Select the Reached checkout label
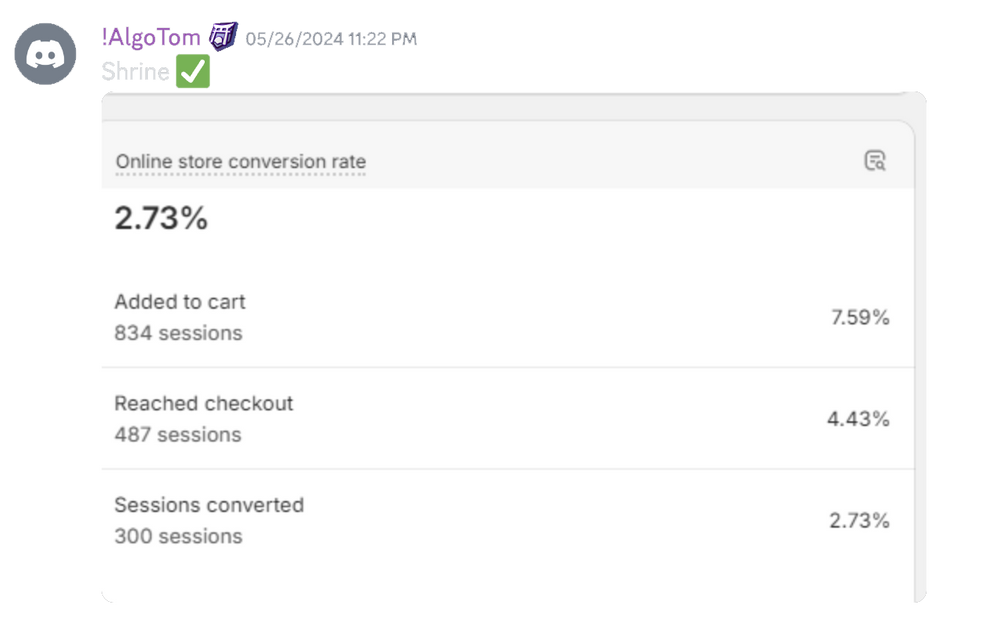1000x630 pixels. point(204,404)
